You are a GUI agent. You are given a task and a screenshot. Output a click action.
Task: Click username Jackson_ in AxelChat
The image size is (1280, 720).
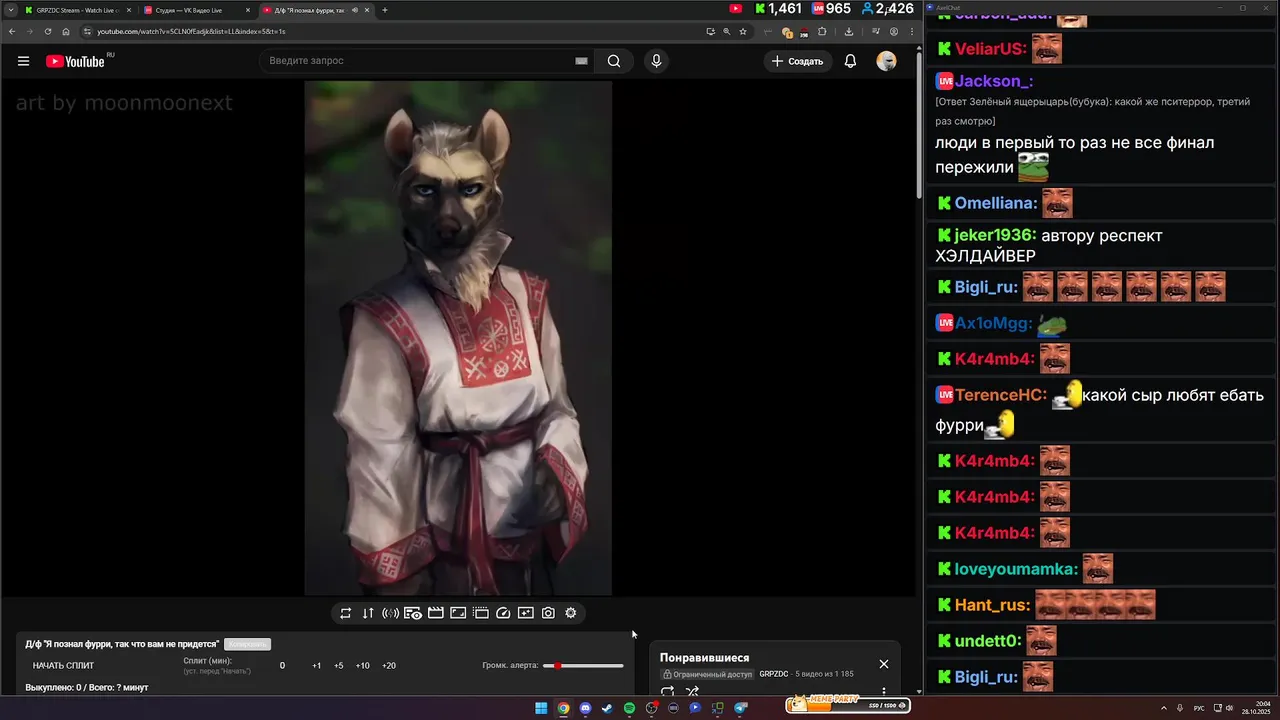994,81
